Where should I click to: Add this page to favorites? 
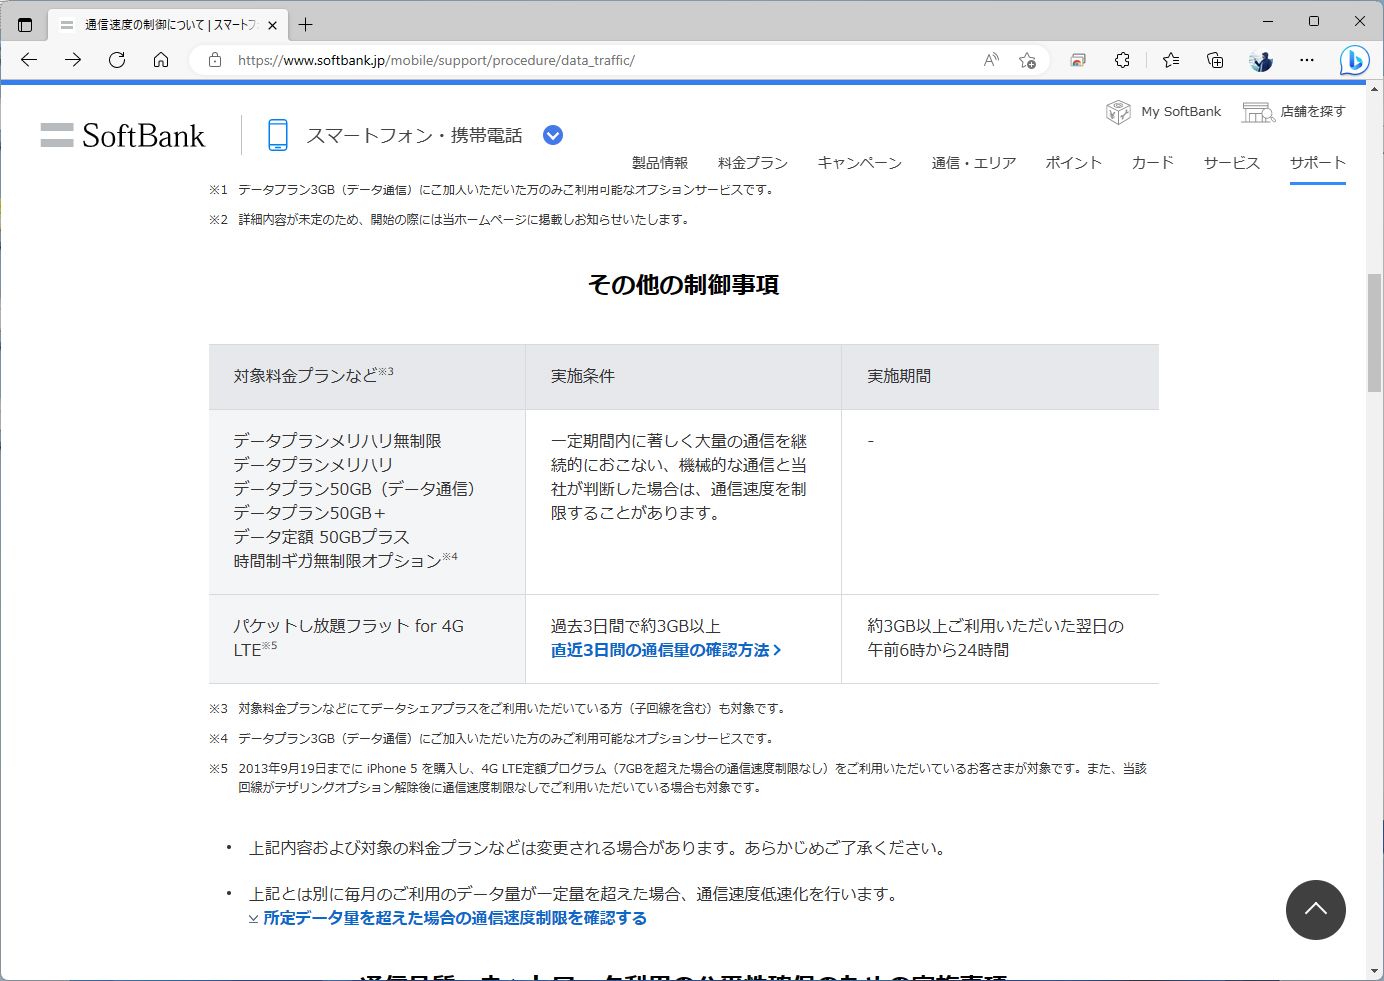click(1027, 60)
